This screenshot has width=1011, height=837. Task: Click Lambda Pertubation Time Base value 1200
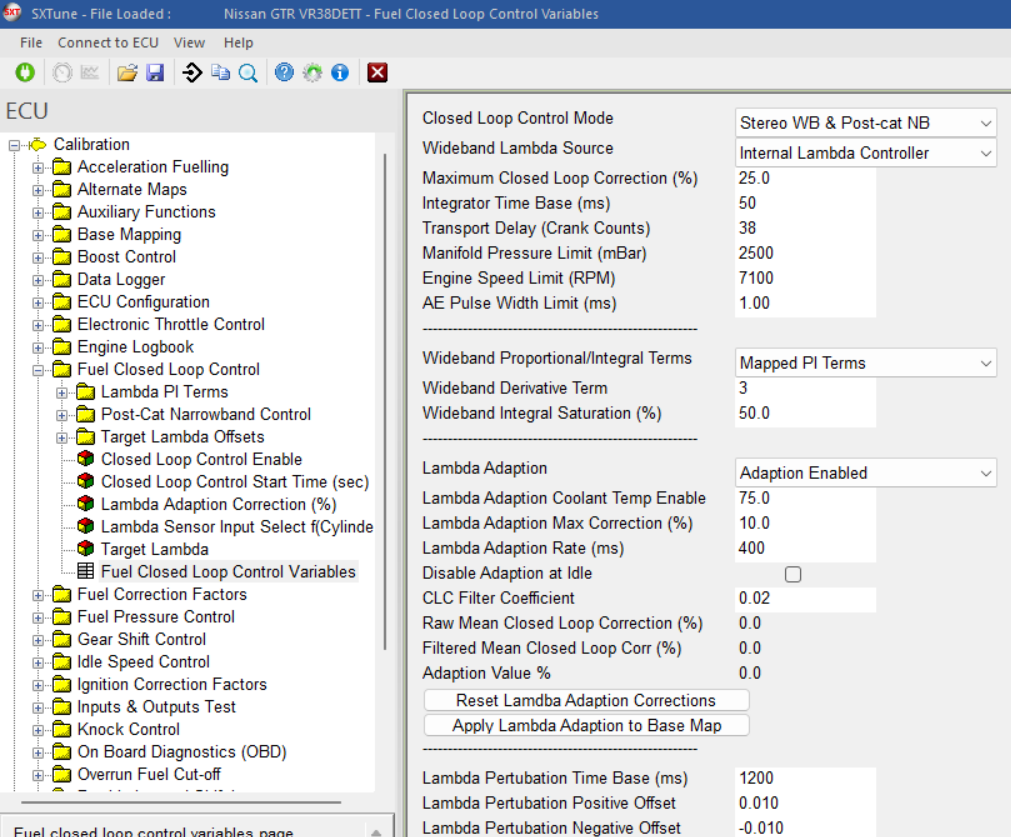805,778
